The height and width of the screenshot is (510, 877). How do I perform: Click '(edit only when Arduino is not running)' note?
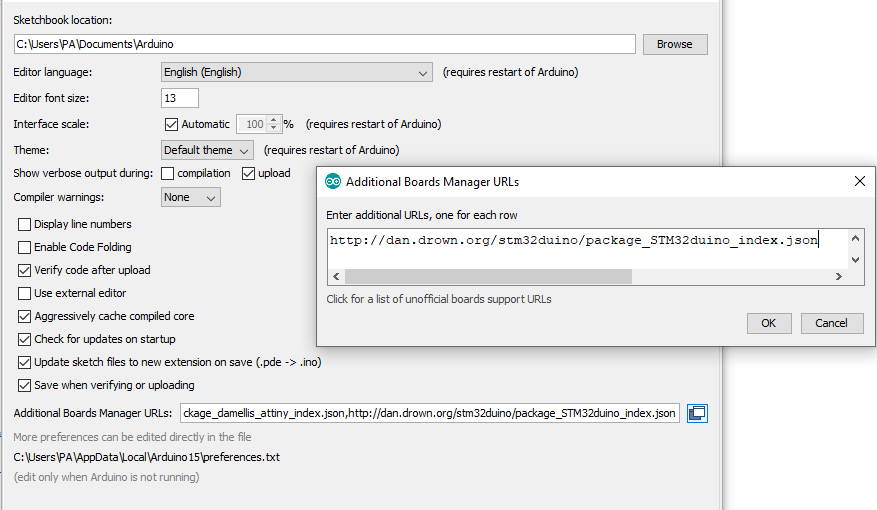point(106,477)
